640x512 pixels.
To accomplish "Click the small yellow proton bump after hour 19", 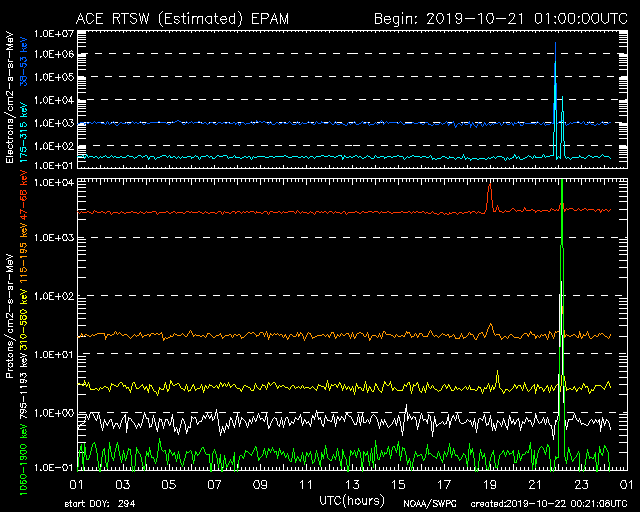I will pos(498,376).
